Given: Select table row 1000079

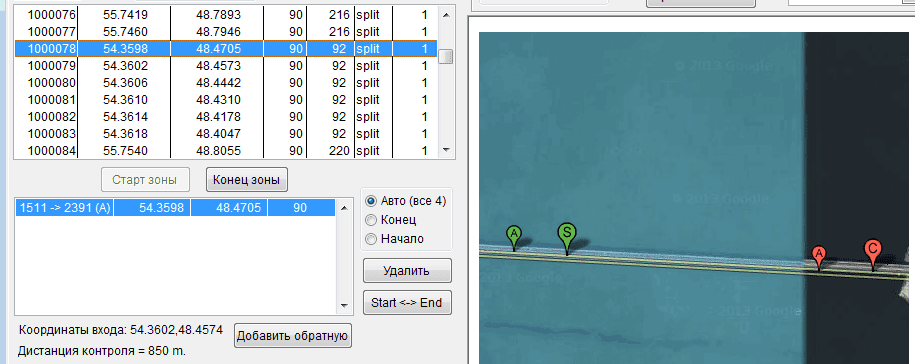Looking at the screenshot, I should click(x=226, y=65).
